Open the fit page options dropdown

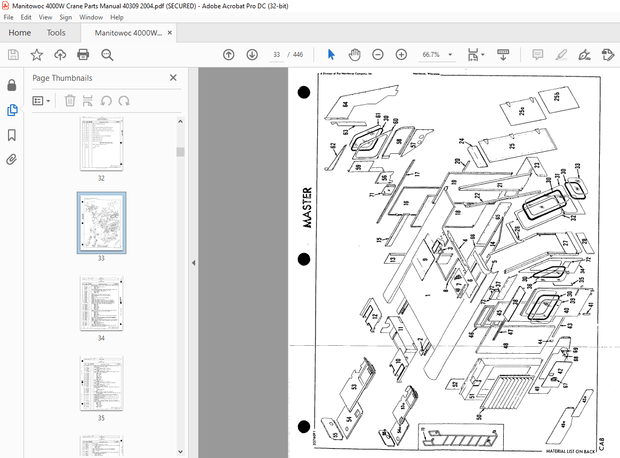pyautogui.click(x=476, y=55)
